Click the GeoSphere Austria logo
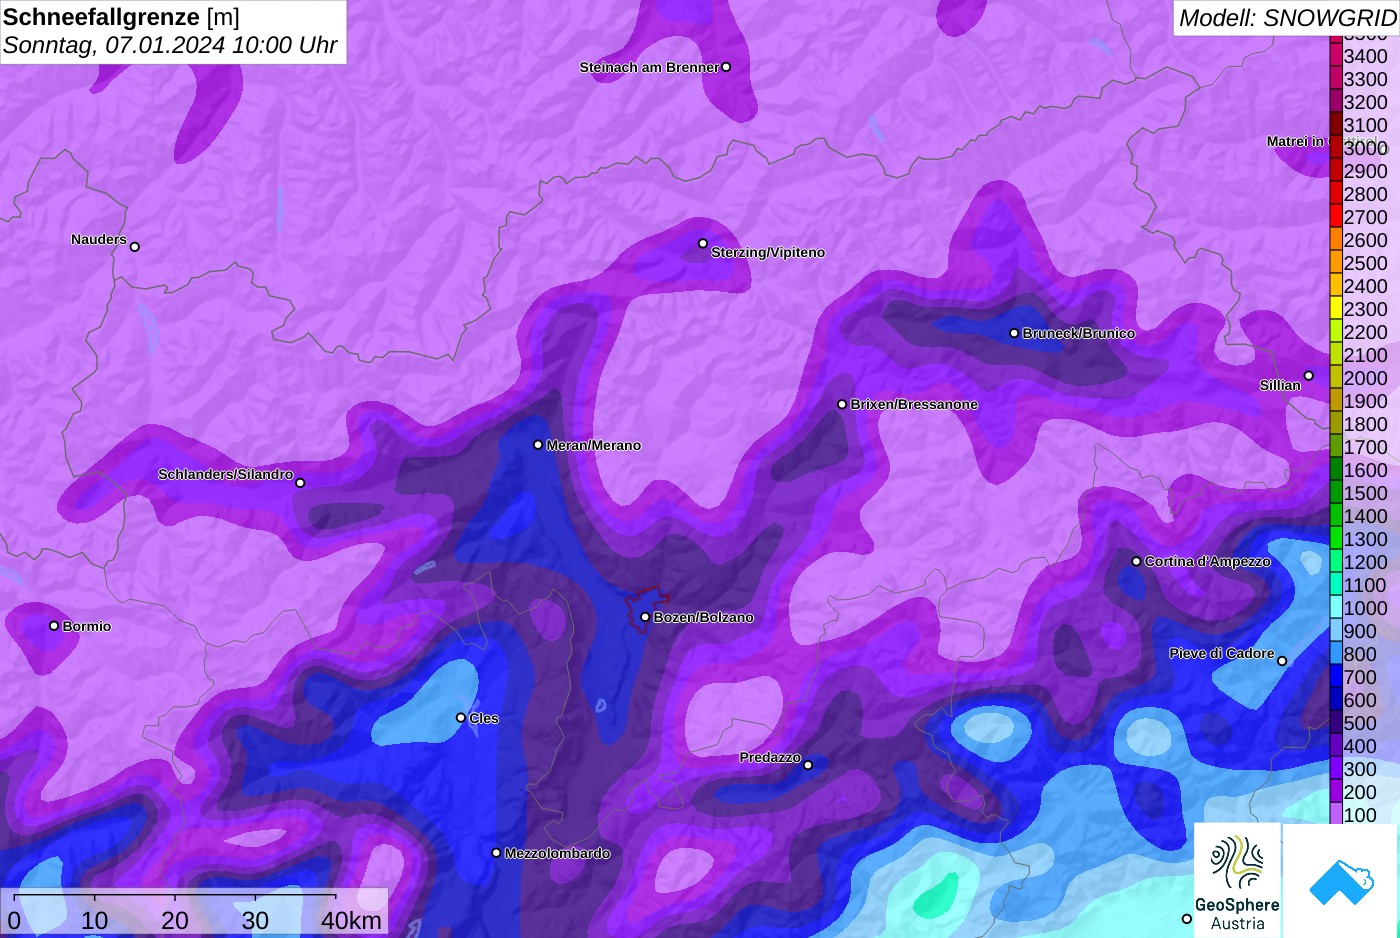1400x938 pixels. tap(1237, 880)
